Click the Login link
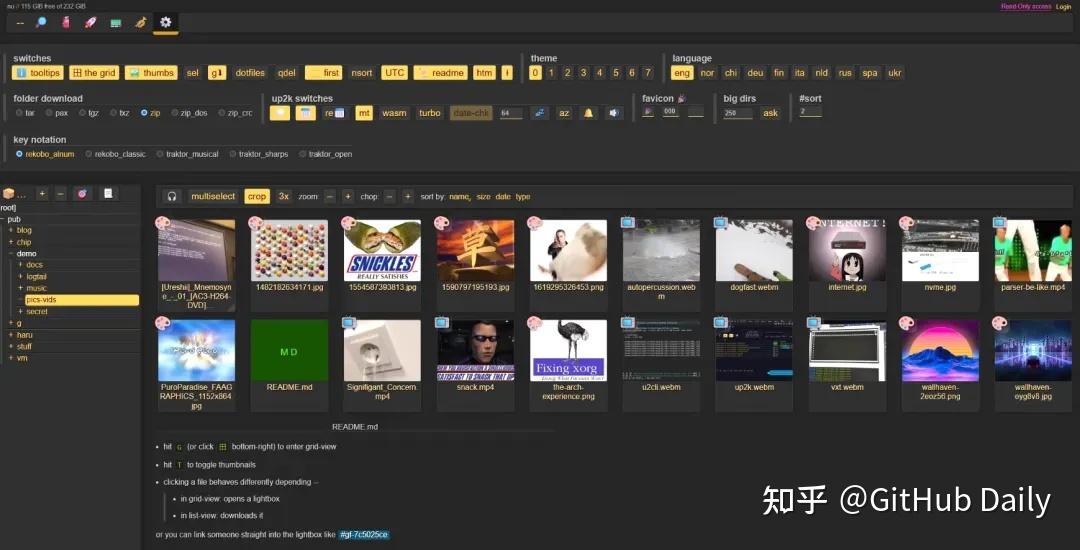The width and height of the screenshot is (1080, 550). 1063,6
